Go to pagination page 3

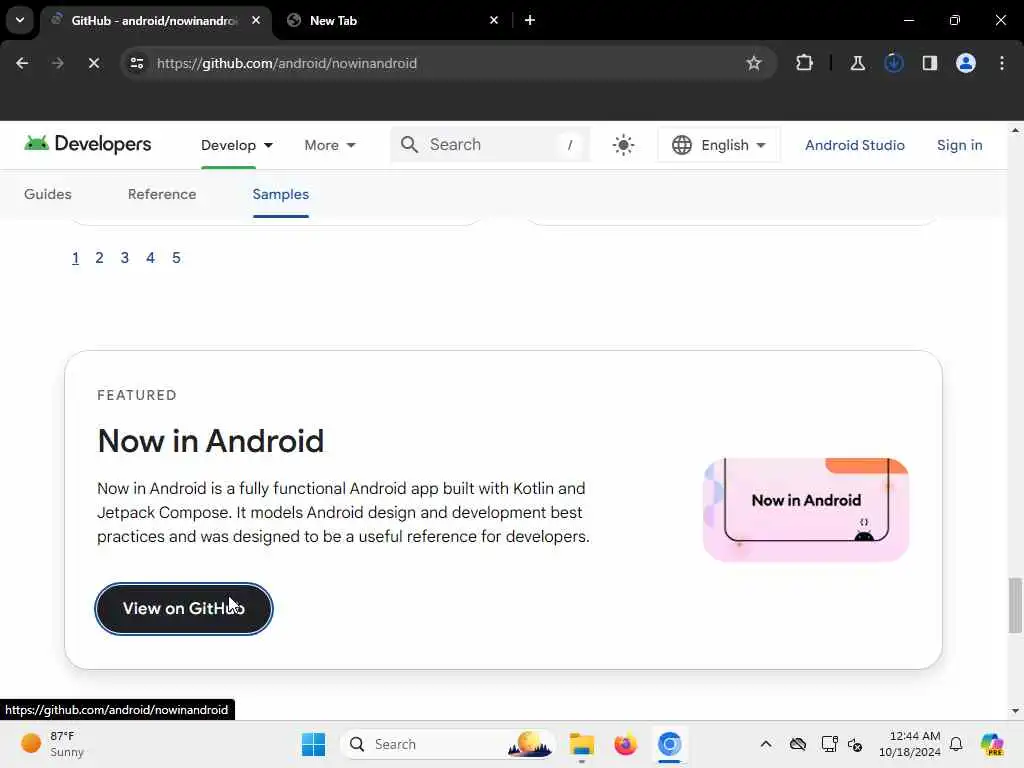[x=125, y=258]
